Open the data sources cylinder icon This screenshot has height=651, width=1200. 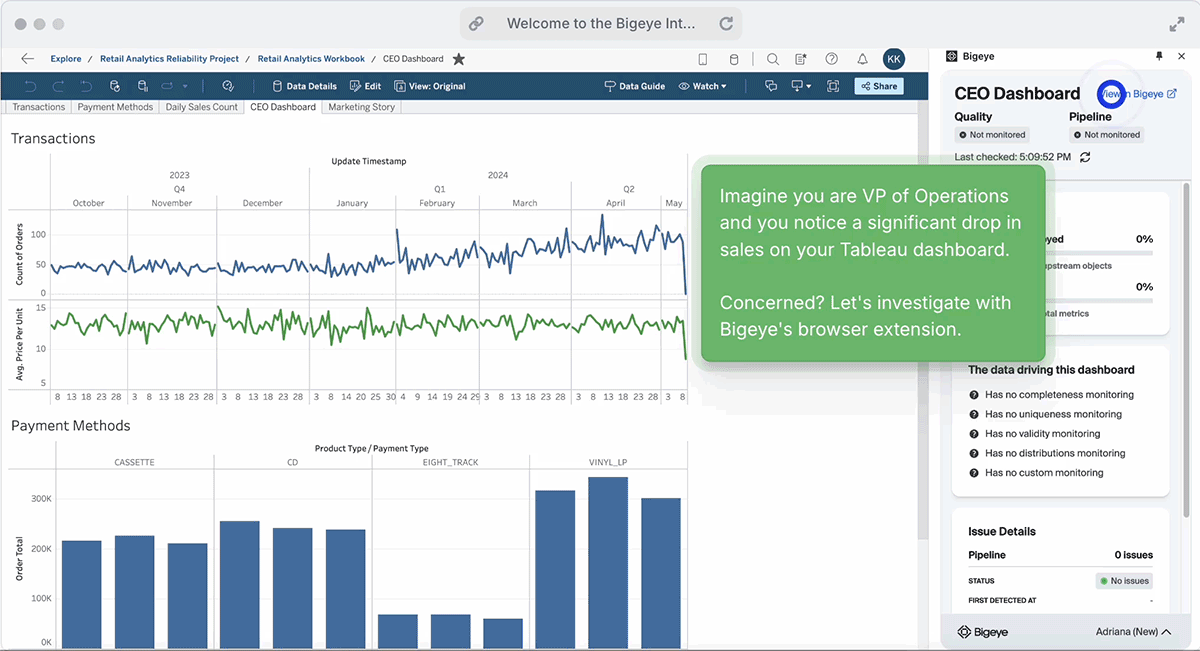pyautogui.click(x=733, y=59)
